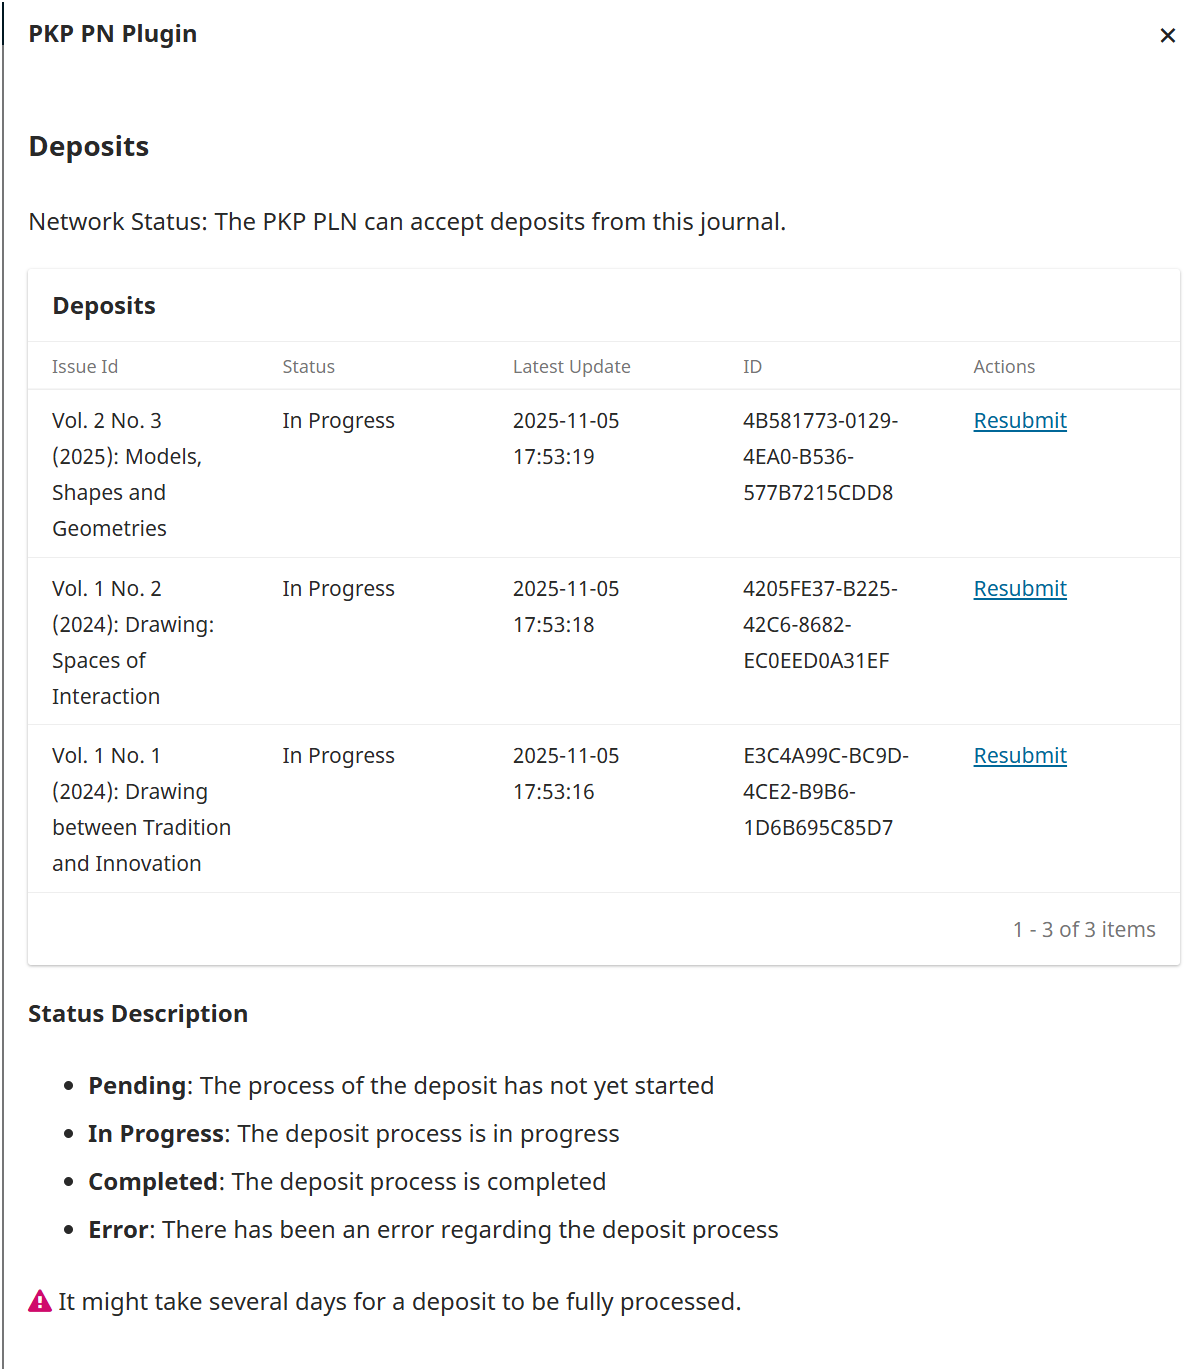The width and height of the screenshot is (1193, 1371).
Task: Click the ID column header
Action: click(752, 367)
